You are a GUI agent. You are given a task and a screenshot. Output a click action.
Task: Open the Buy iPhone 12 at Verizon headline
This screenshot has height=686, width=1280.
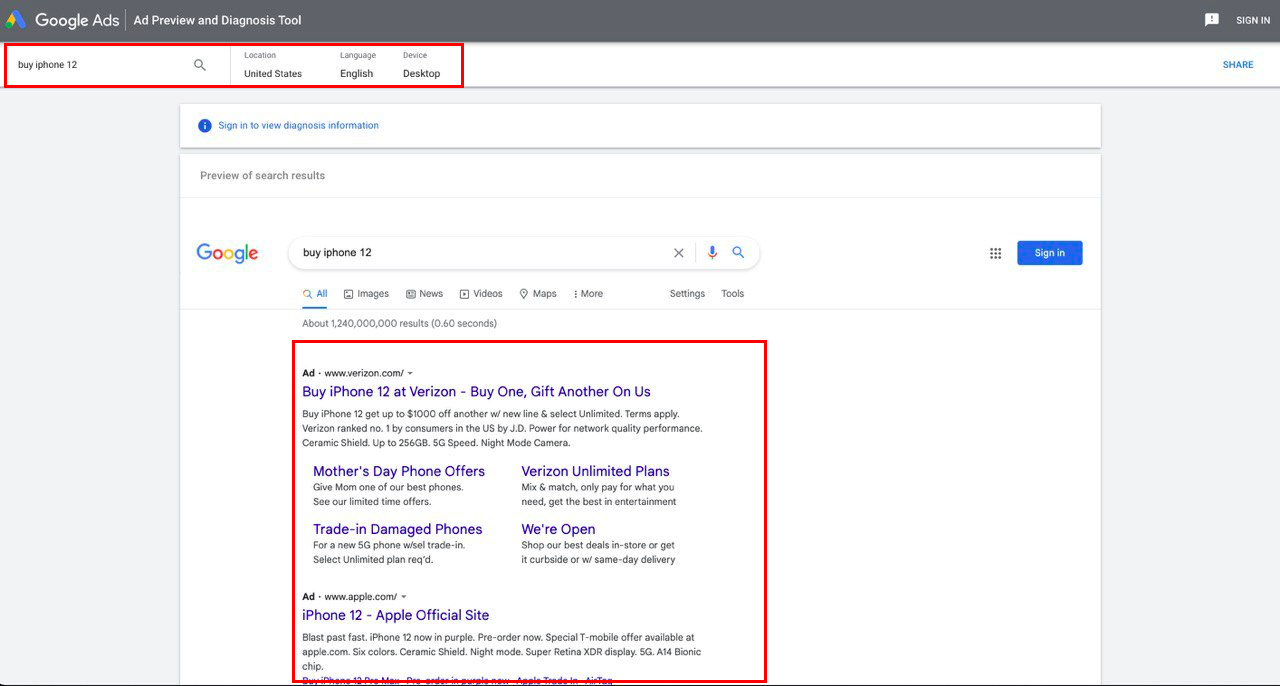(476, 392)
